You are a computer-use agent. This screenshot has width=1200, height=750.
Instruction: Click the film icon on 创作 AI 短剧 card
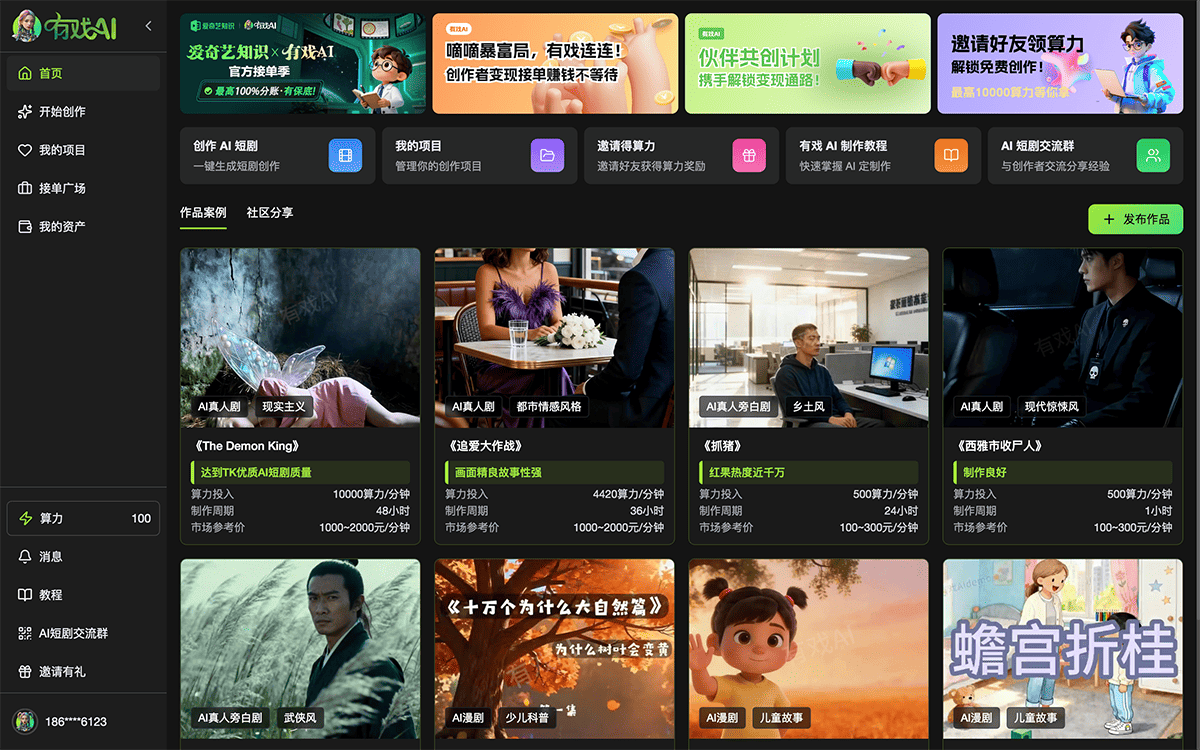345,155
